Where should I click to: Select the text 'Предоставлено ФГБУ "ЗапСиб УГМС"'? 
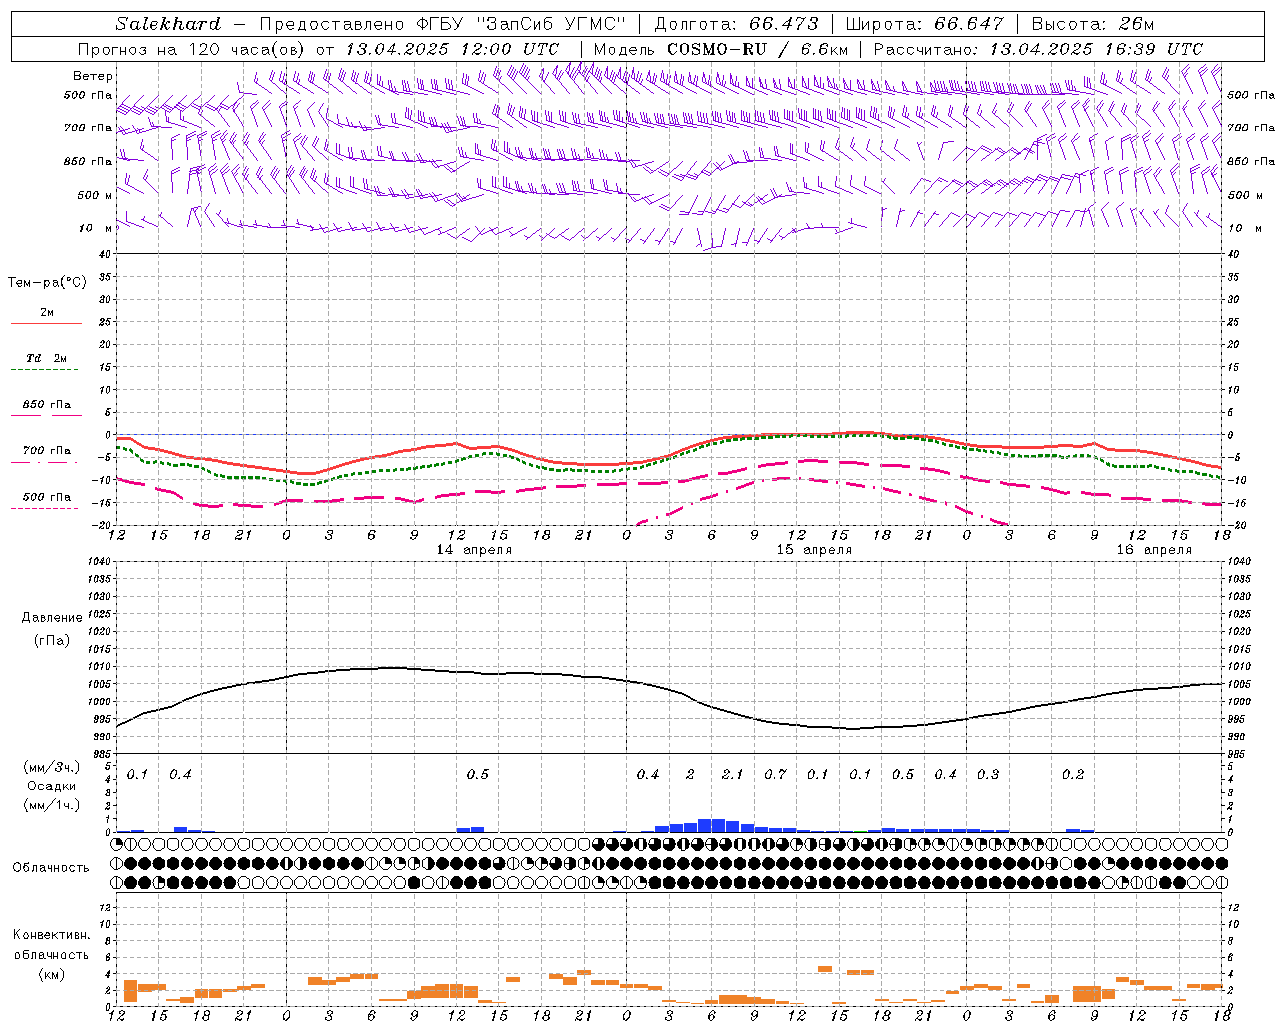pos(442,24)
